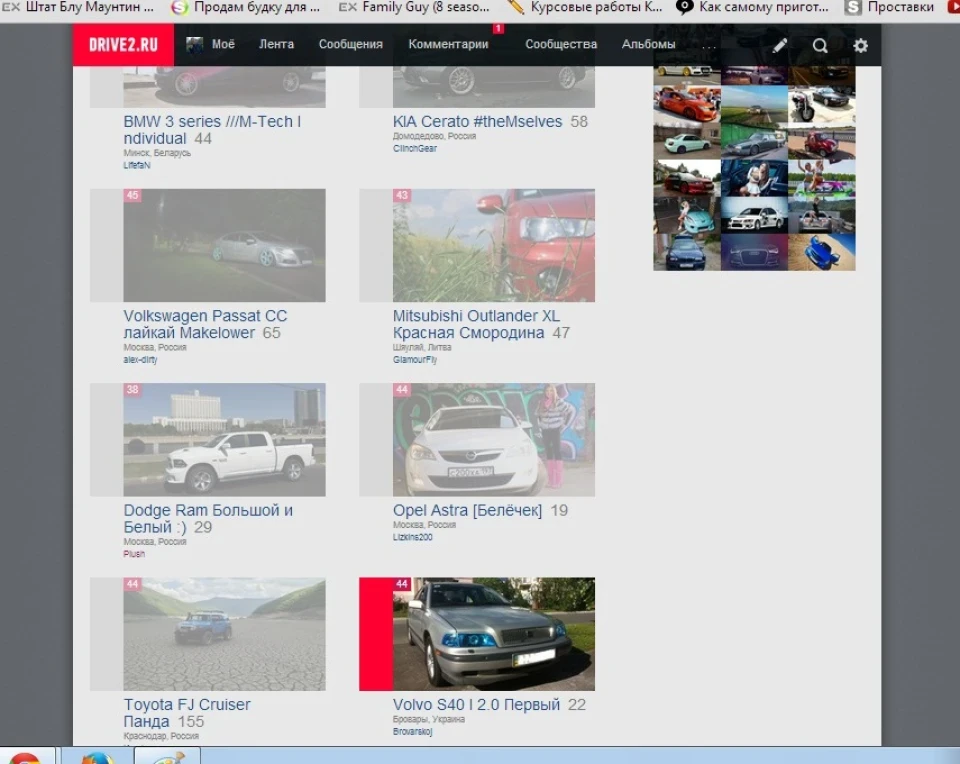The width and height of the screenshot is (960, 764).
Task: Open user Lizkins200 profile
Action: click(x=413, y=537)
